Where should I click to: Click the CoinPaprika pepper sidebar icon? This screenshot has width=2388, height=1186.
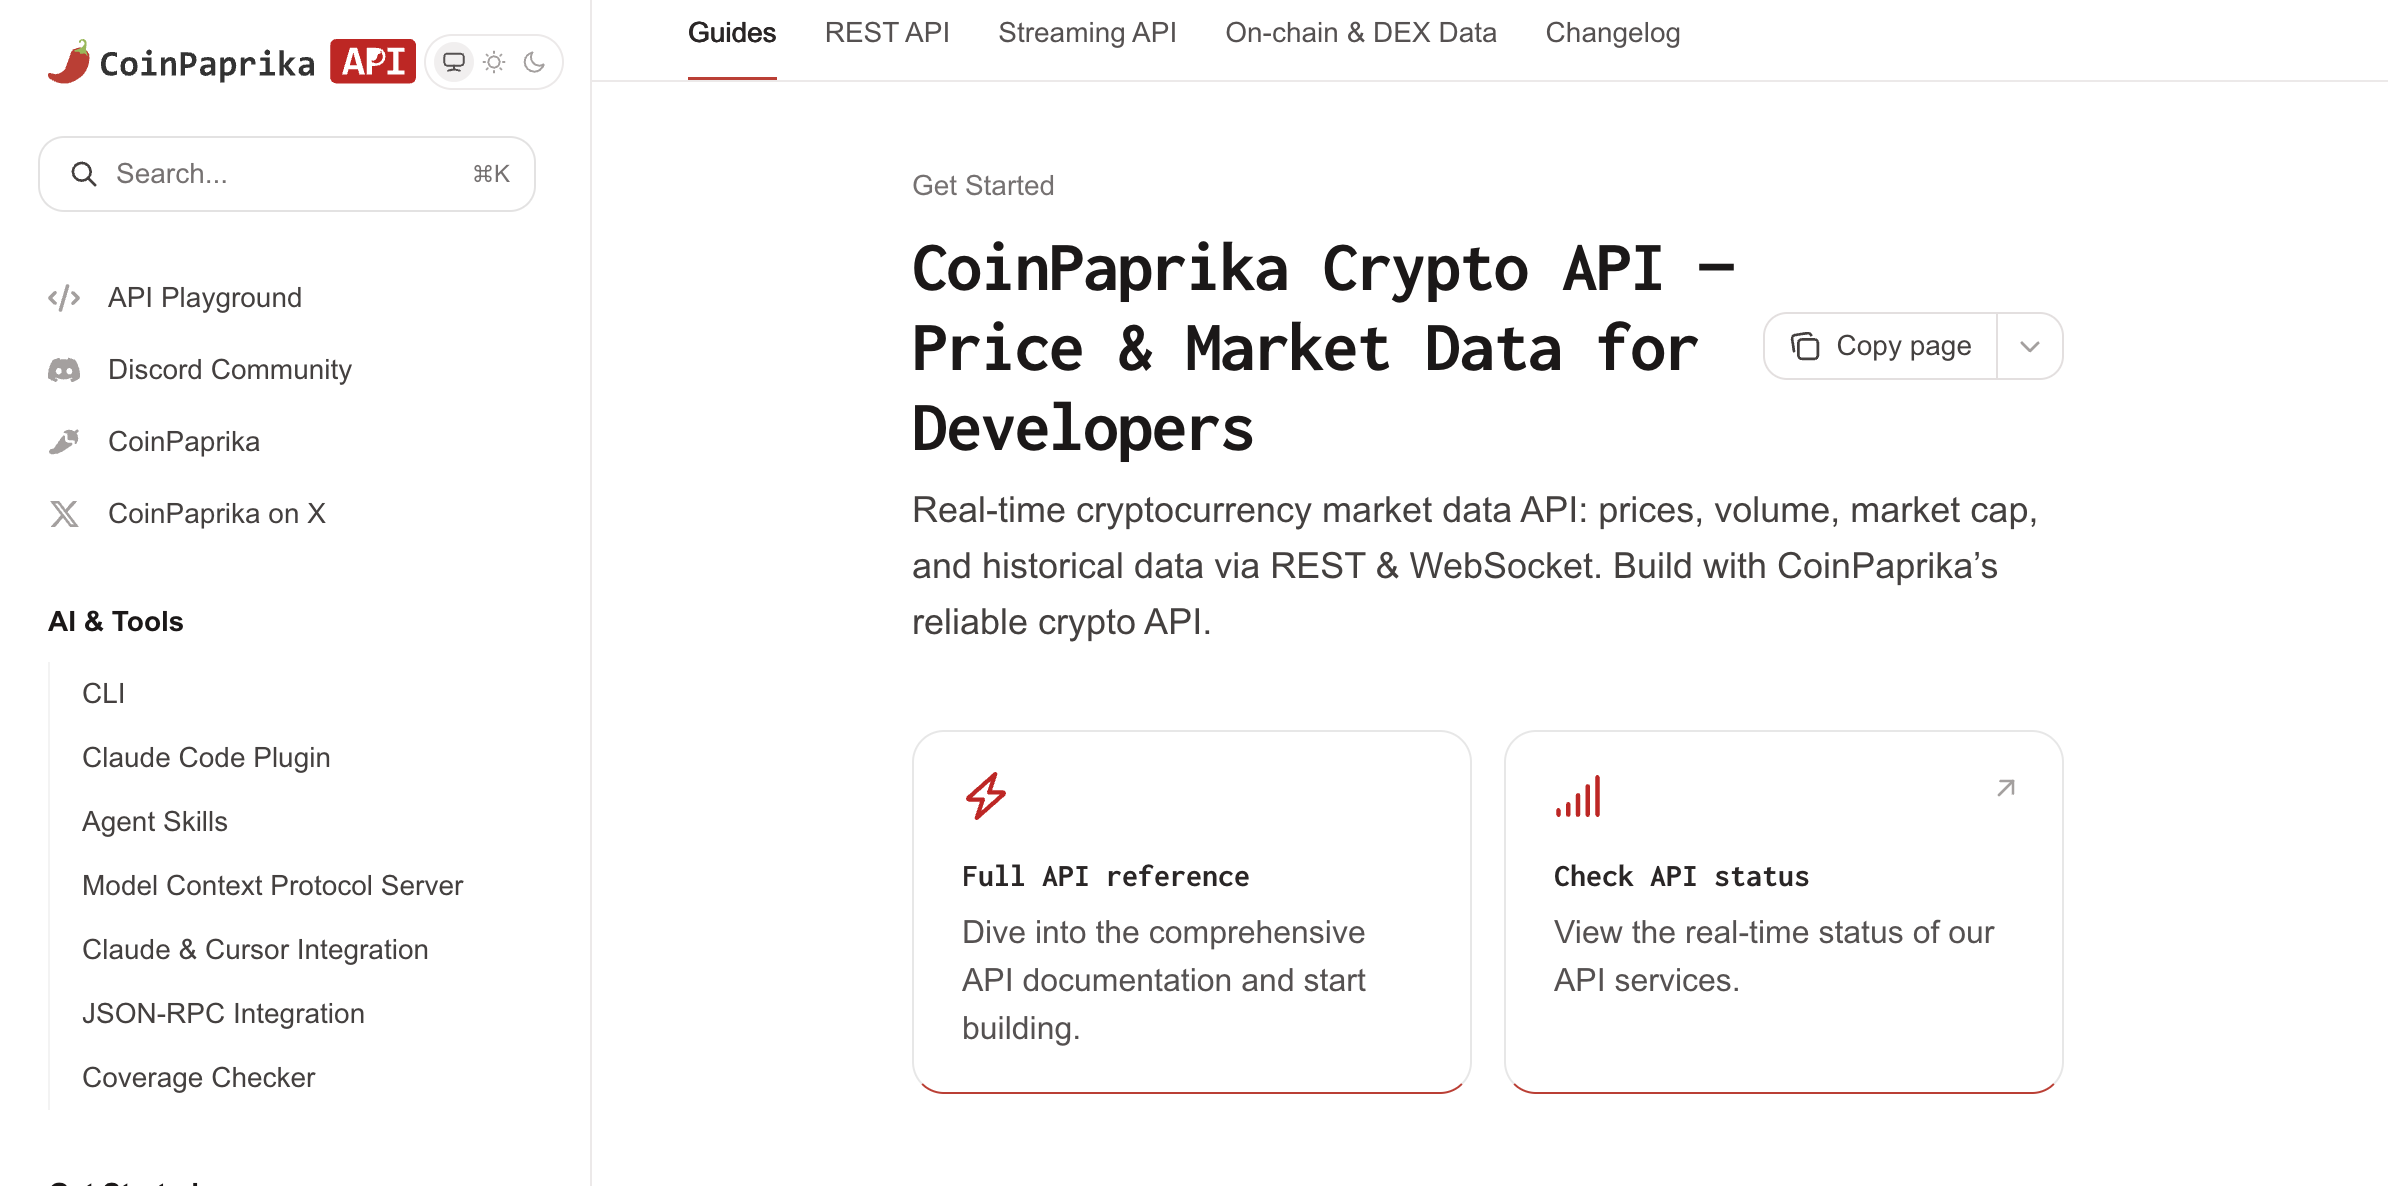64,442
